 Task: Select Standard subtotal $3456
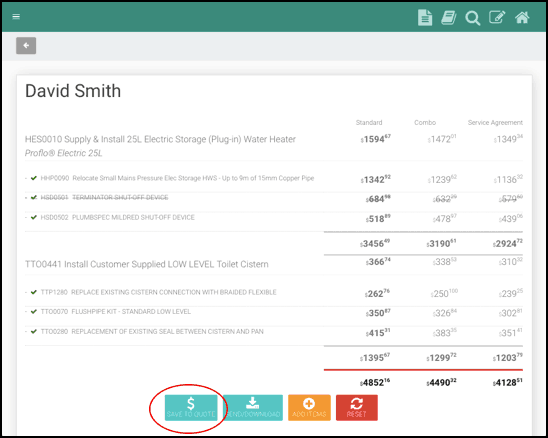(x=375, y=243)
